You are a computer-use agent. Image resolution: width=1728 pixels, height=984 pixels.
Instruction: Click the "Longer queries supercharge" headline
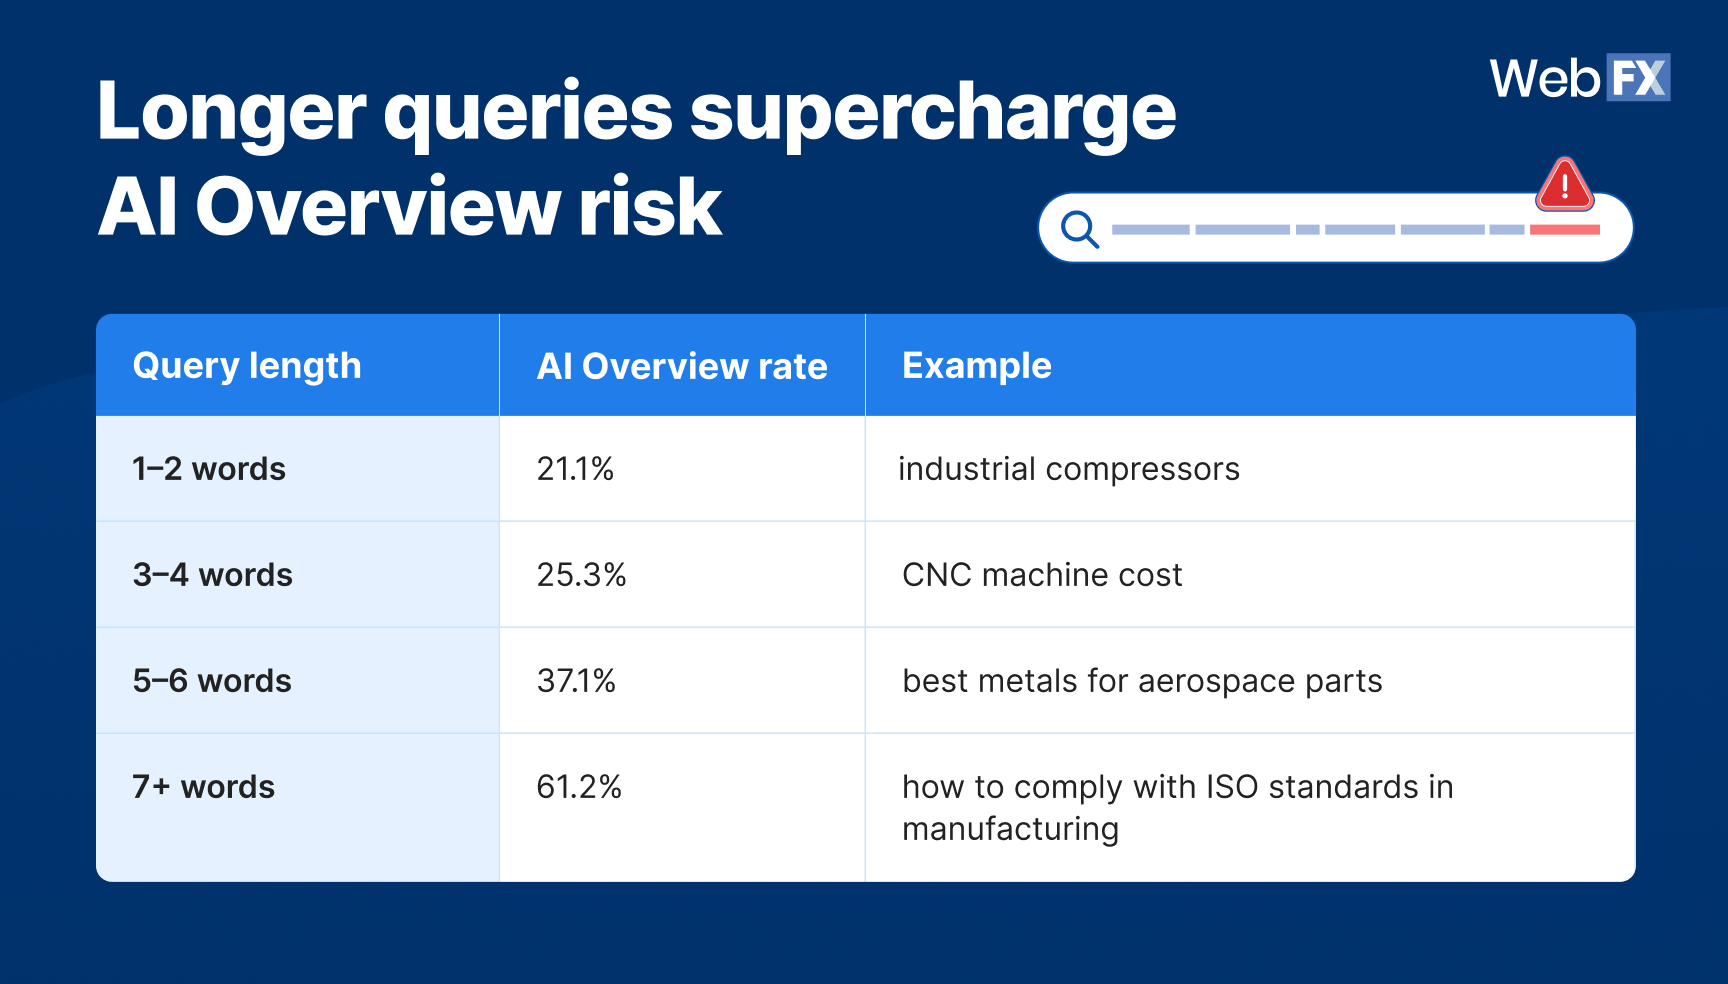636,112
